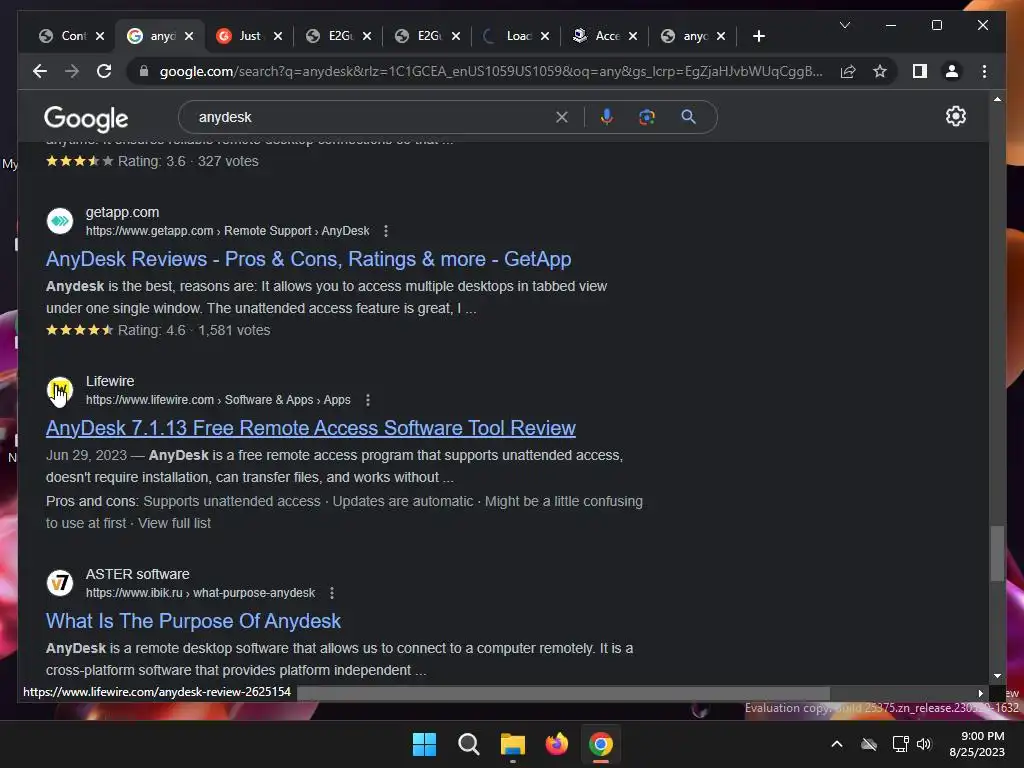Open Google quick settings gear
This screenshot has width=1024, height=768.
(x=955, y=116)
